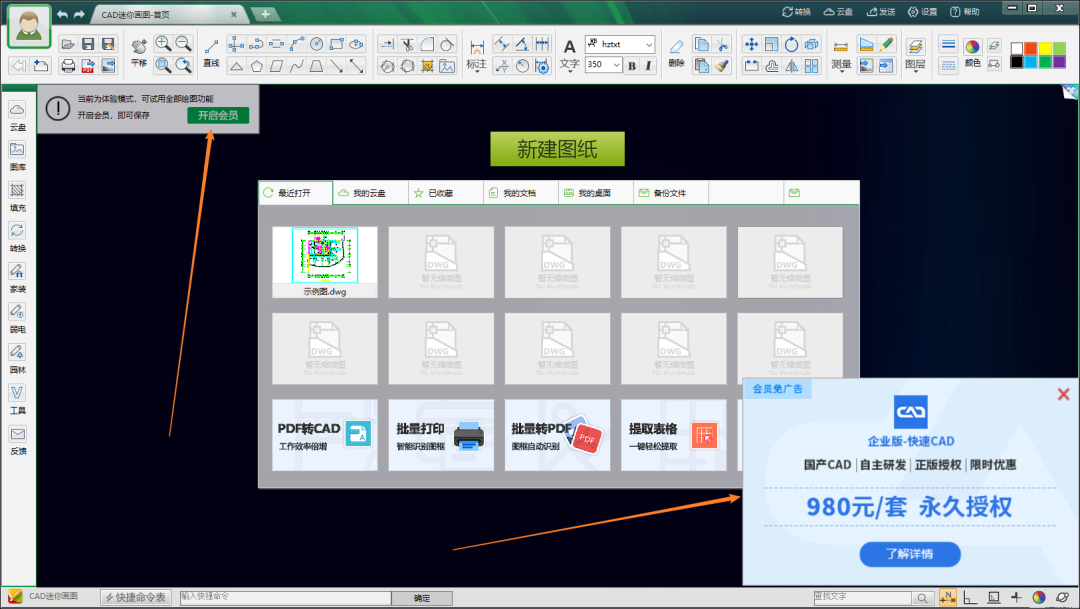Focus the 查找文字 search field

pyautogui.click(x=862, y=597)
